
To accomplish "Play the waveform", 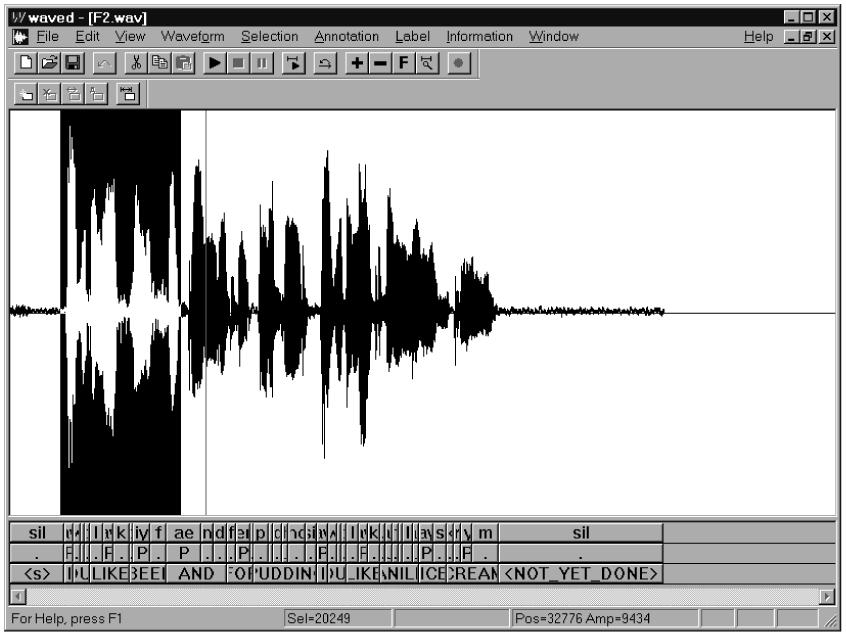I will [214, 63].
